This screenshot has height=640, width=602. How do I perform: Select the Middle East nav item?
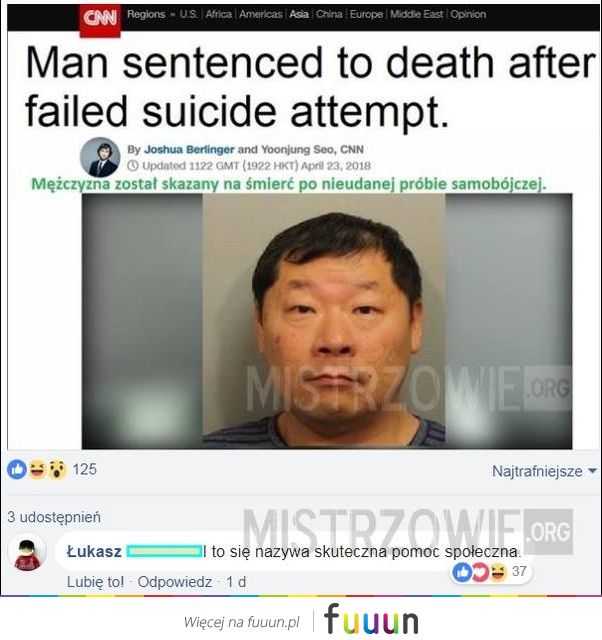(416, 14)
